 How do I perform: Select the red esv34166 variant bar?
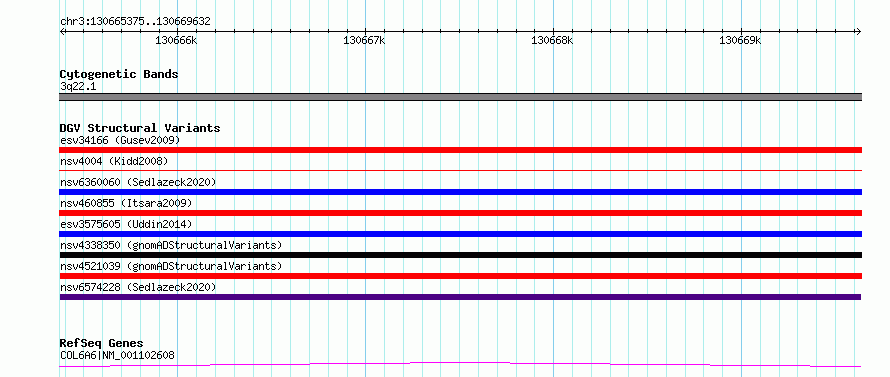[460, 150]
